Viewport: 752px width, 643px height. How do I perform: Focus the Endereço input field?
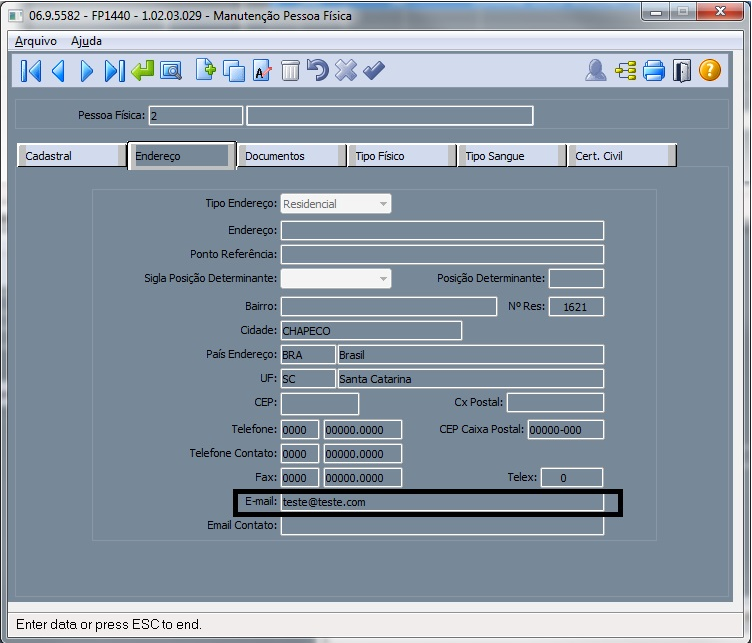click(442, 231)
